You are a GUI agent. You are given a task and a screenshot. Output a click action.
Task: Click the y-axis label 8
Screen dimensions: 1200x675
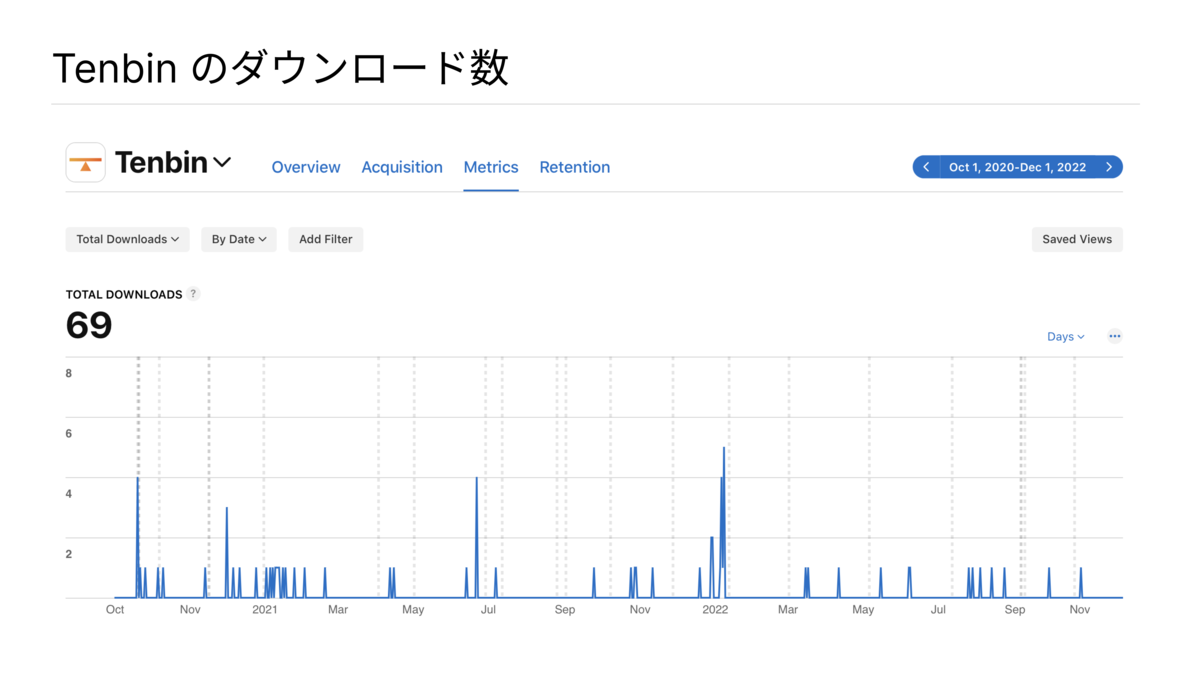[69, 373]
